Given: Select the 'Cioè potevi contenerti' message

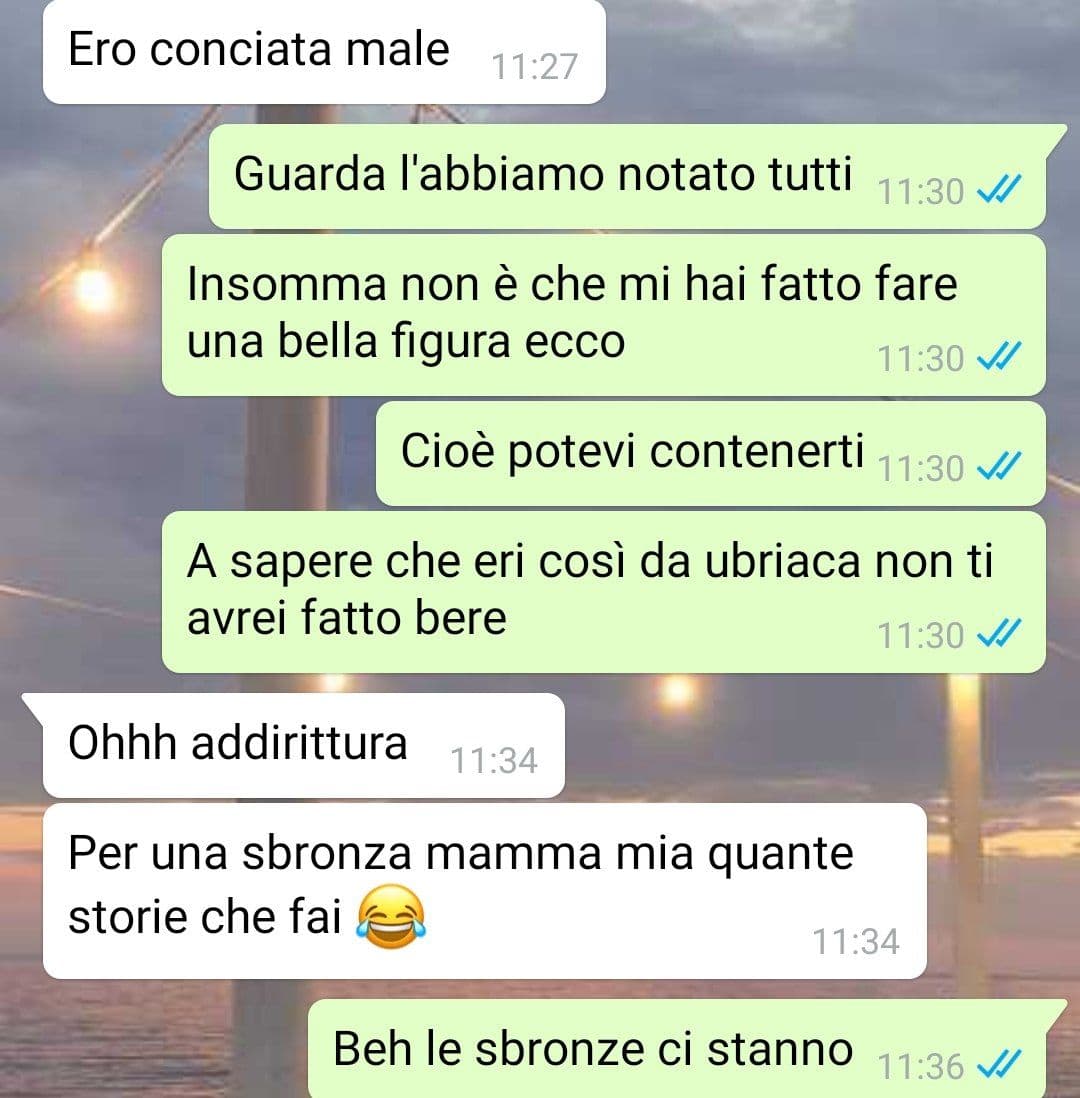Looking at the screenshot, I should click(711, 454).
